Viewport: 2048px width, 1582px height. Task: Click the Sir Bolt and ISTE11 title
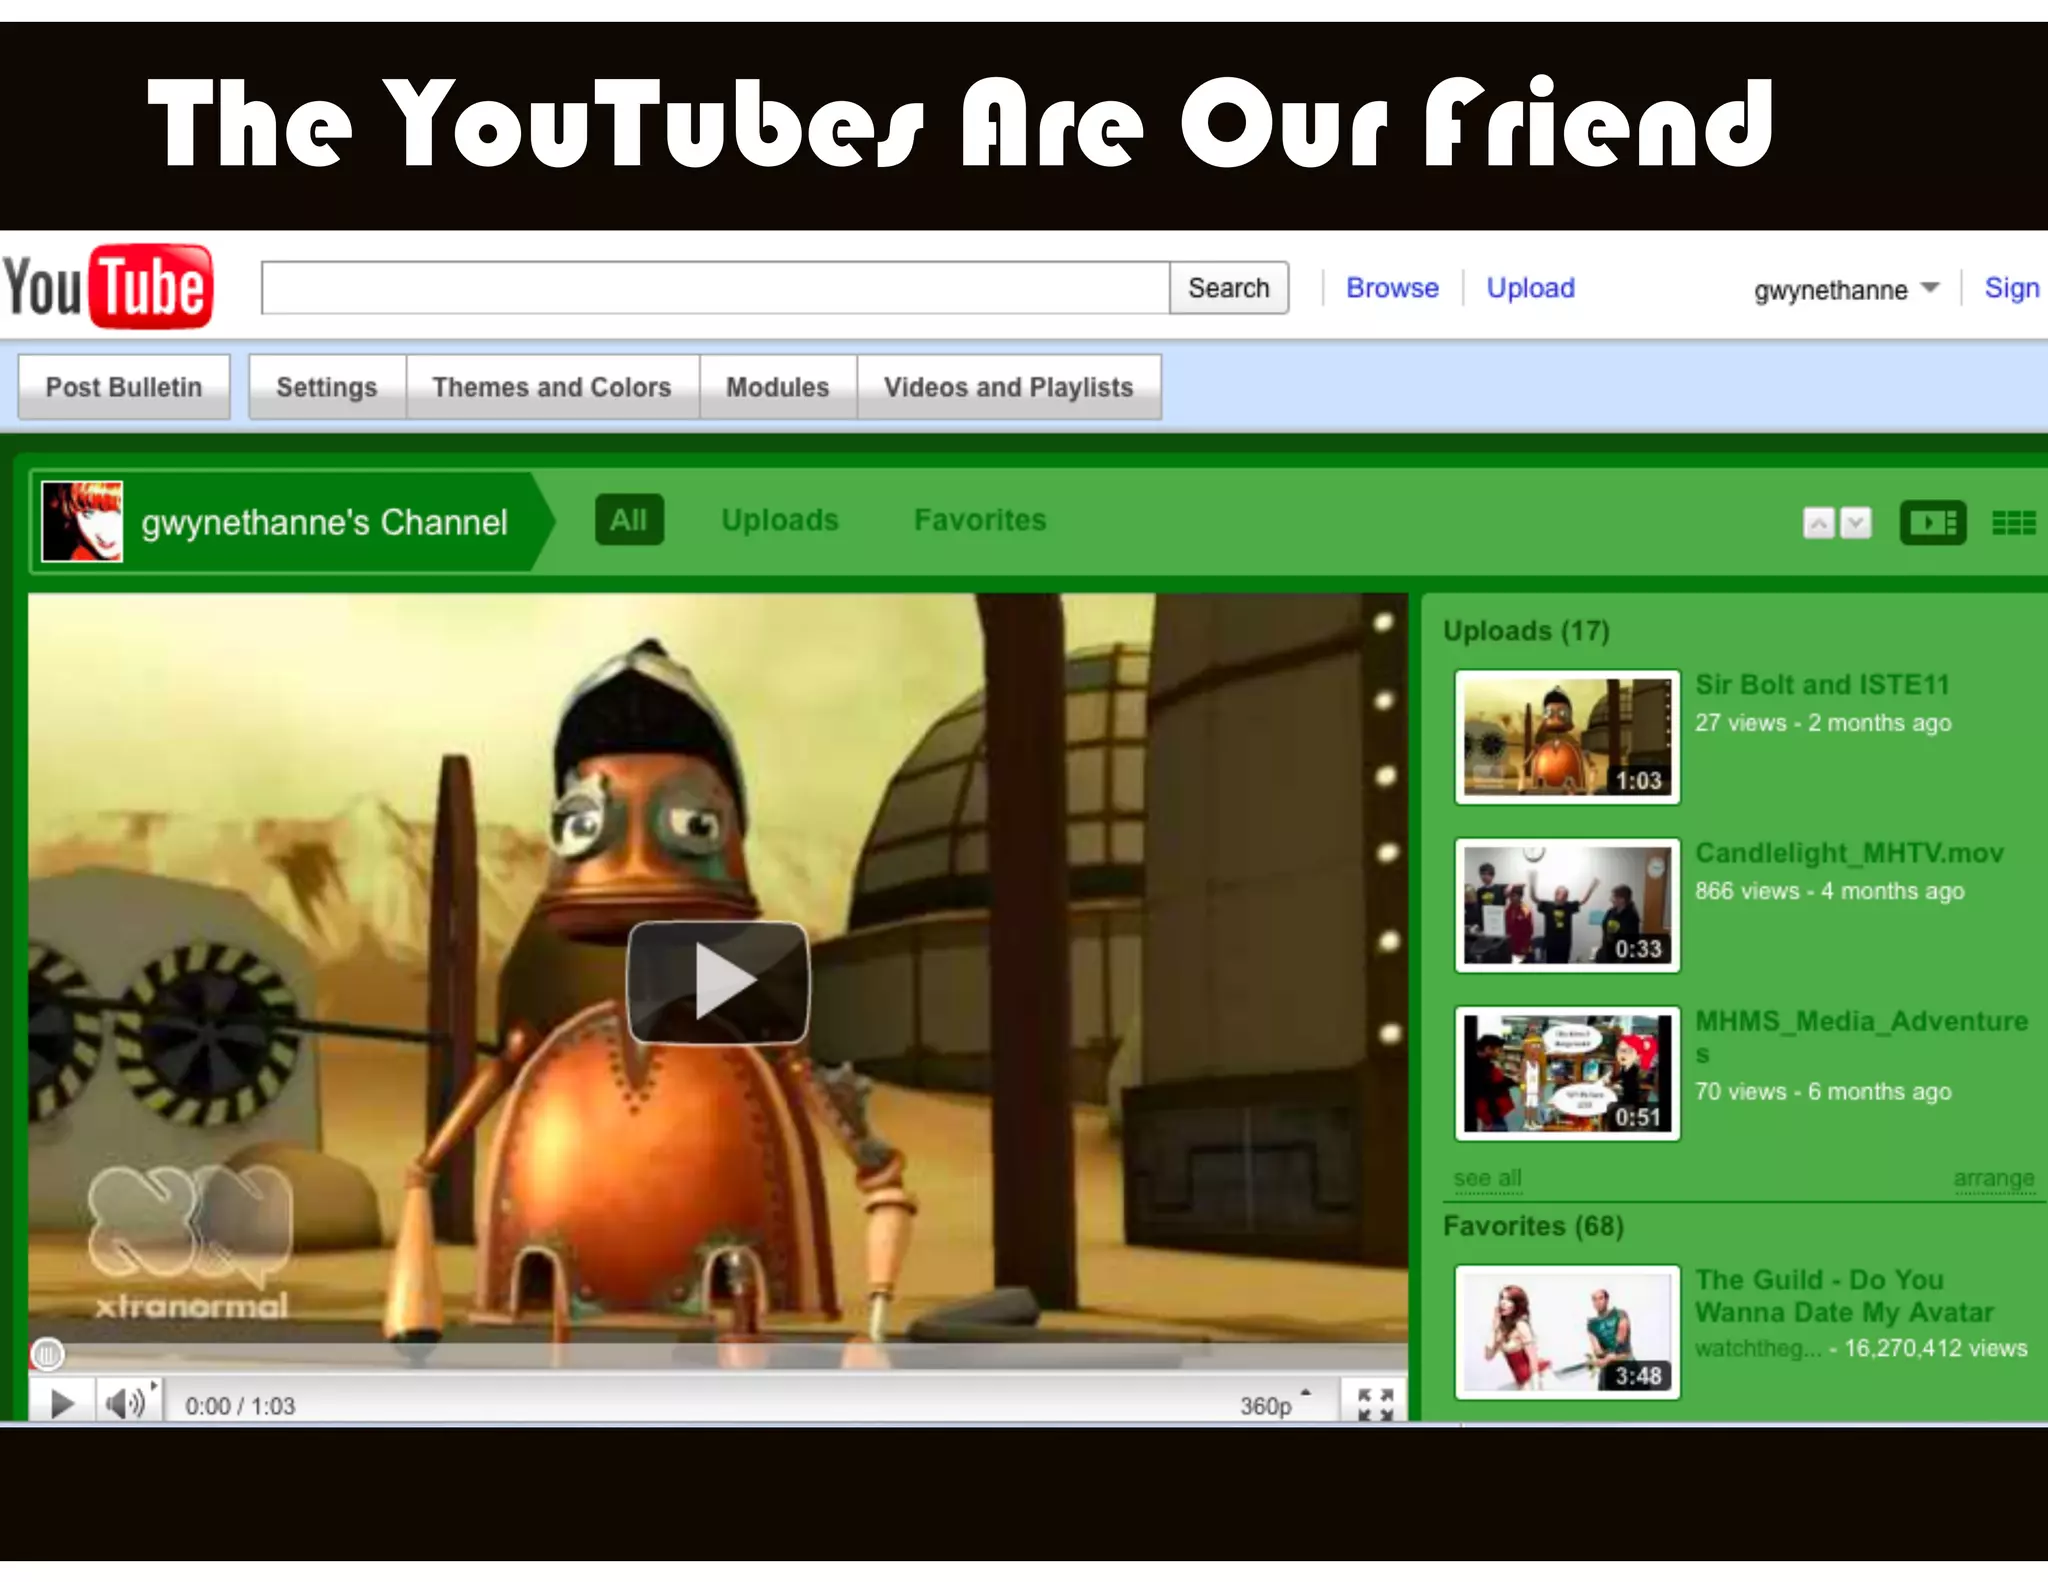pyautogui.click(x=1822, y=685)
